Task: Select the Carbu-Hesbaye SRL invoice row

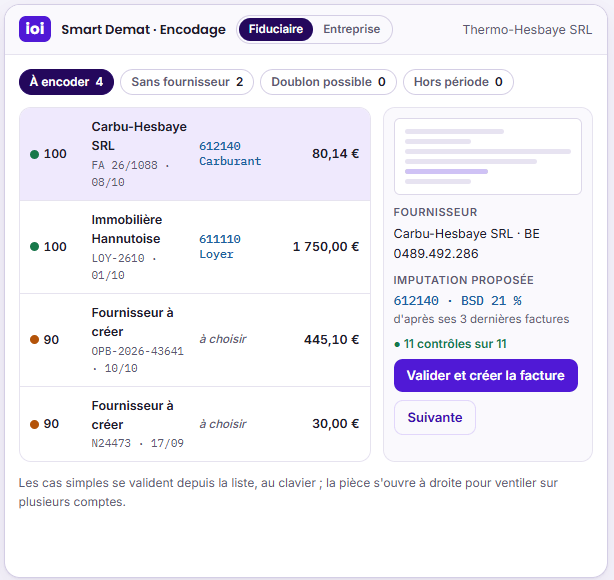Action: [195, 154]
